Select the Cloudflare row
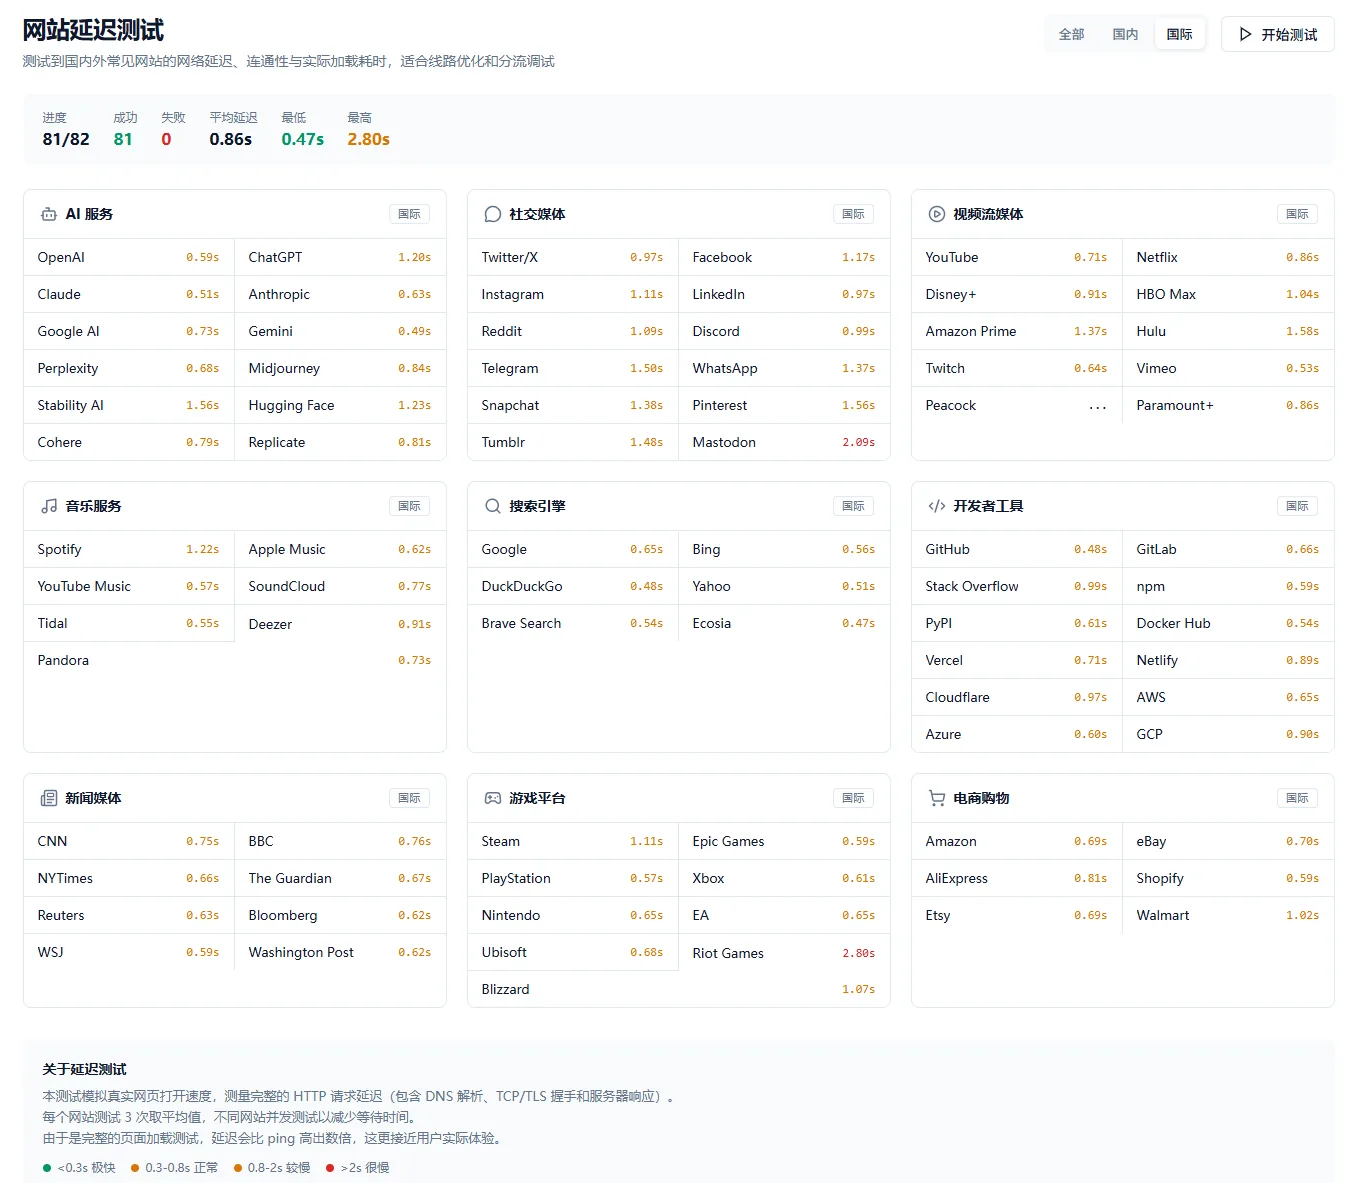 (x=1017, y=697)
